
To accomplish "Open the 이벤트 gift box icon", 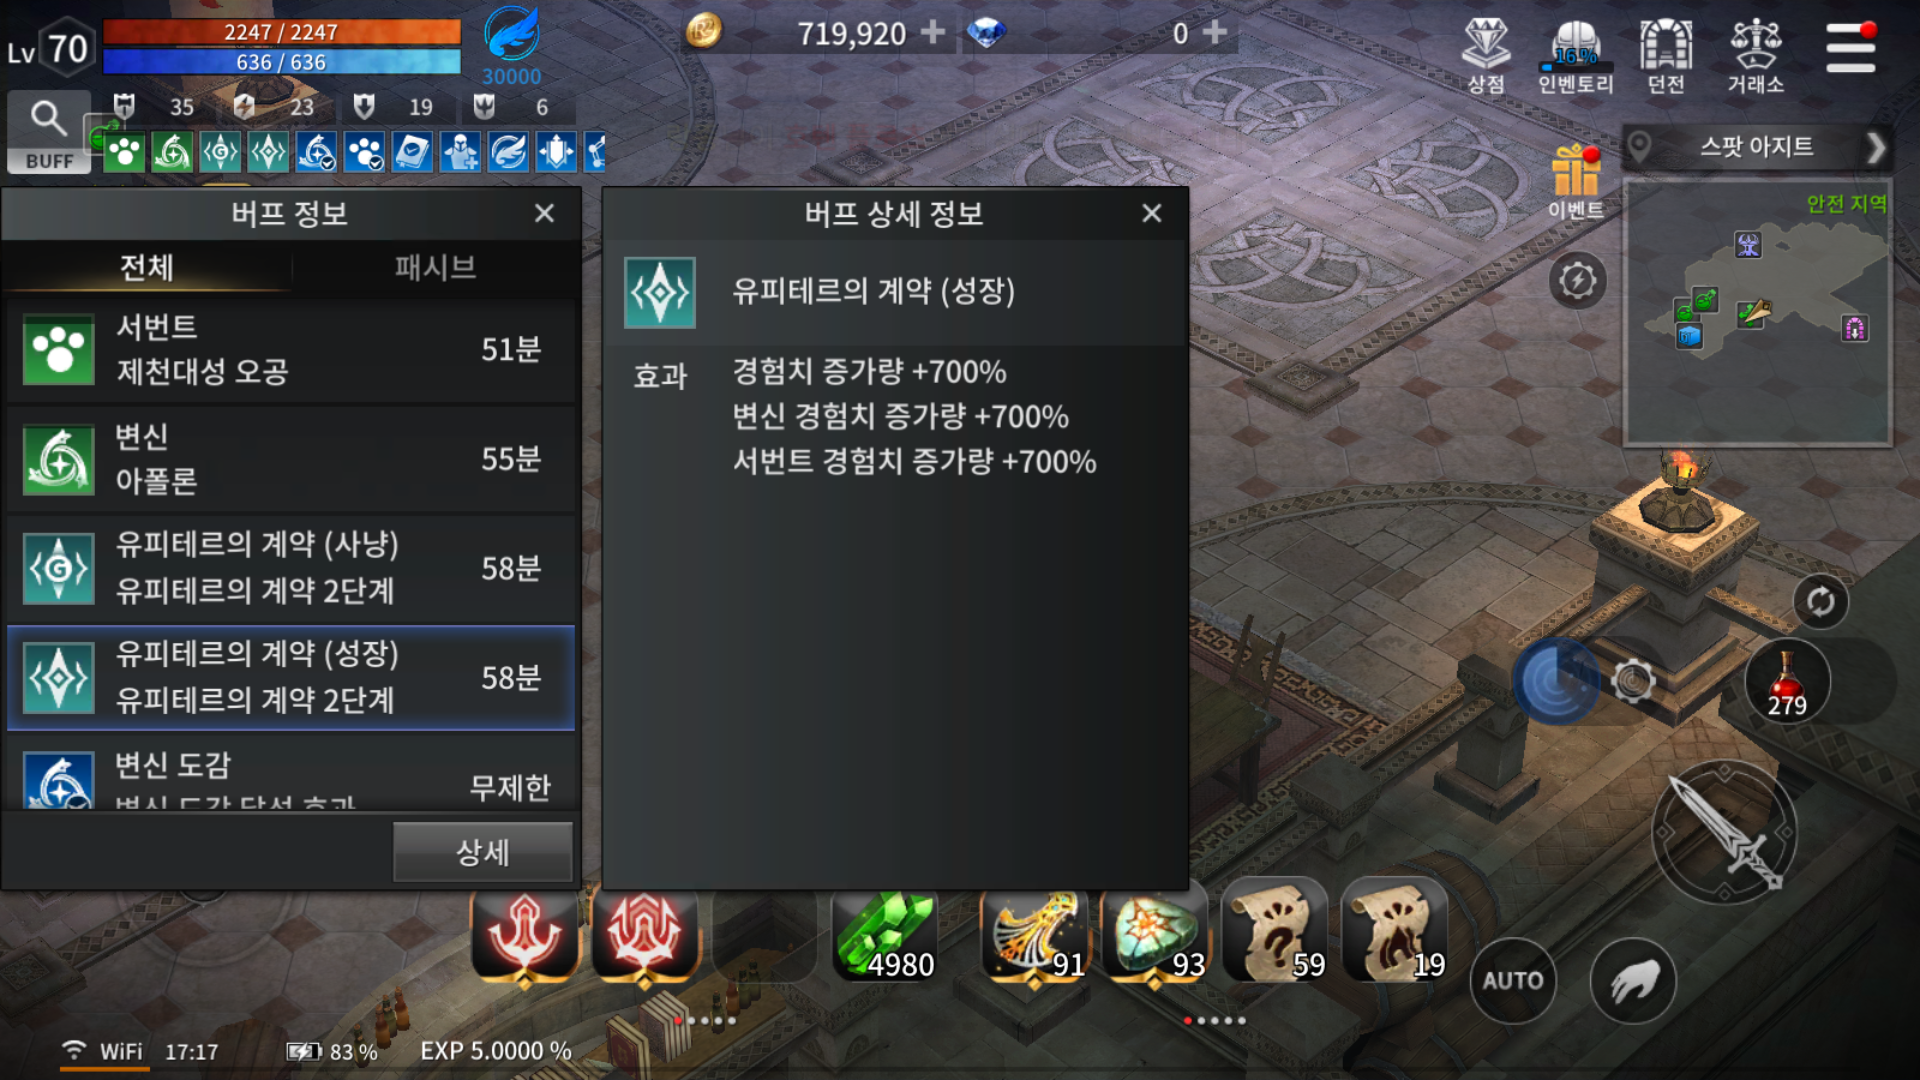I will [1576, 182].
